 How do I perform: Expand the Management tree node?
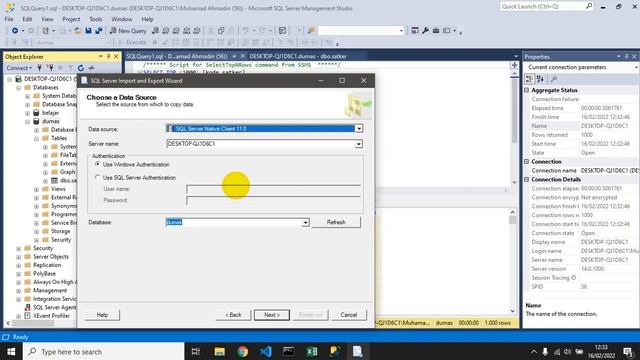tap(18, 291)
